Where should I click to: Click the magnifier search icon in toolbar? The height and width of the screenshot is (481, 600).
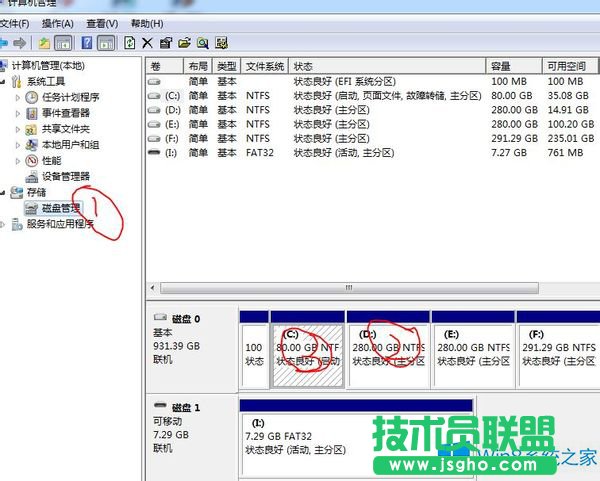click(202, 43)
